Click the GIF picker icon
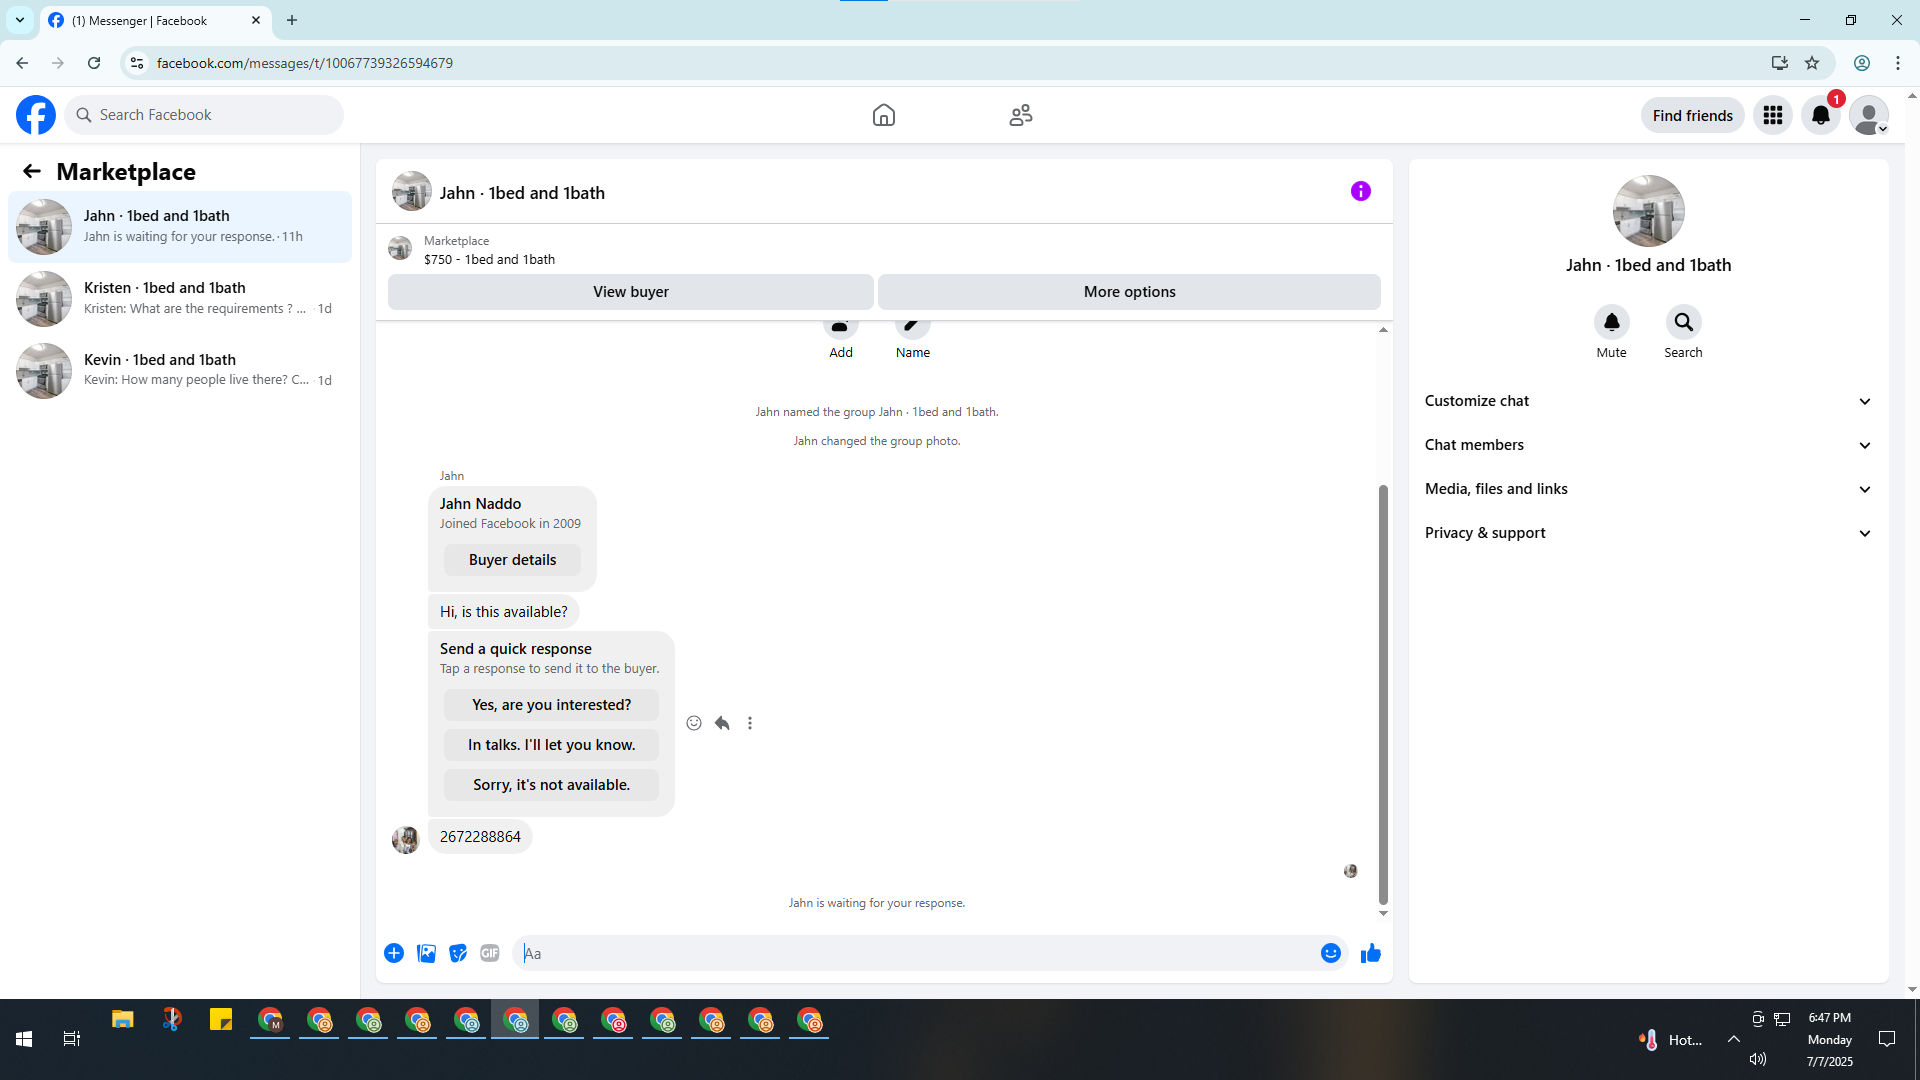 click(x=489, y=953)
